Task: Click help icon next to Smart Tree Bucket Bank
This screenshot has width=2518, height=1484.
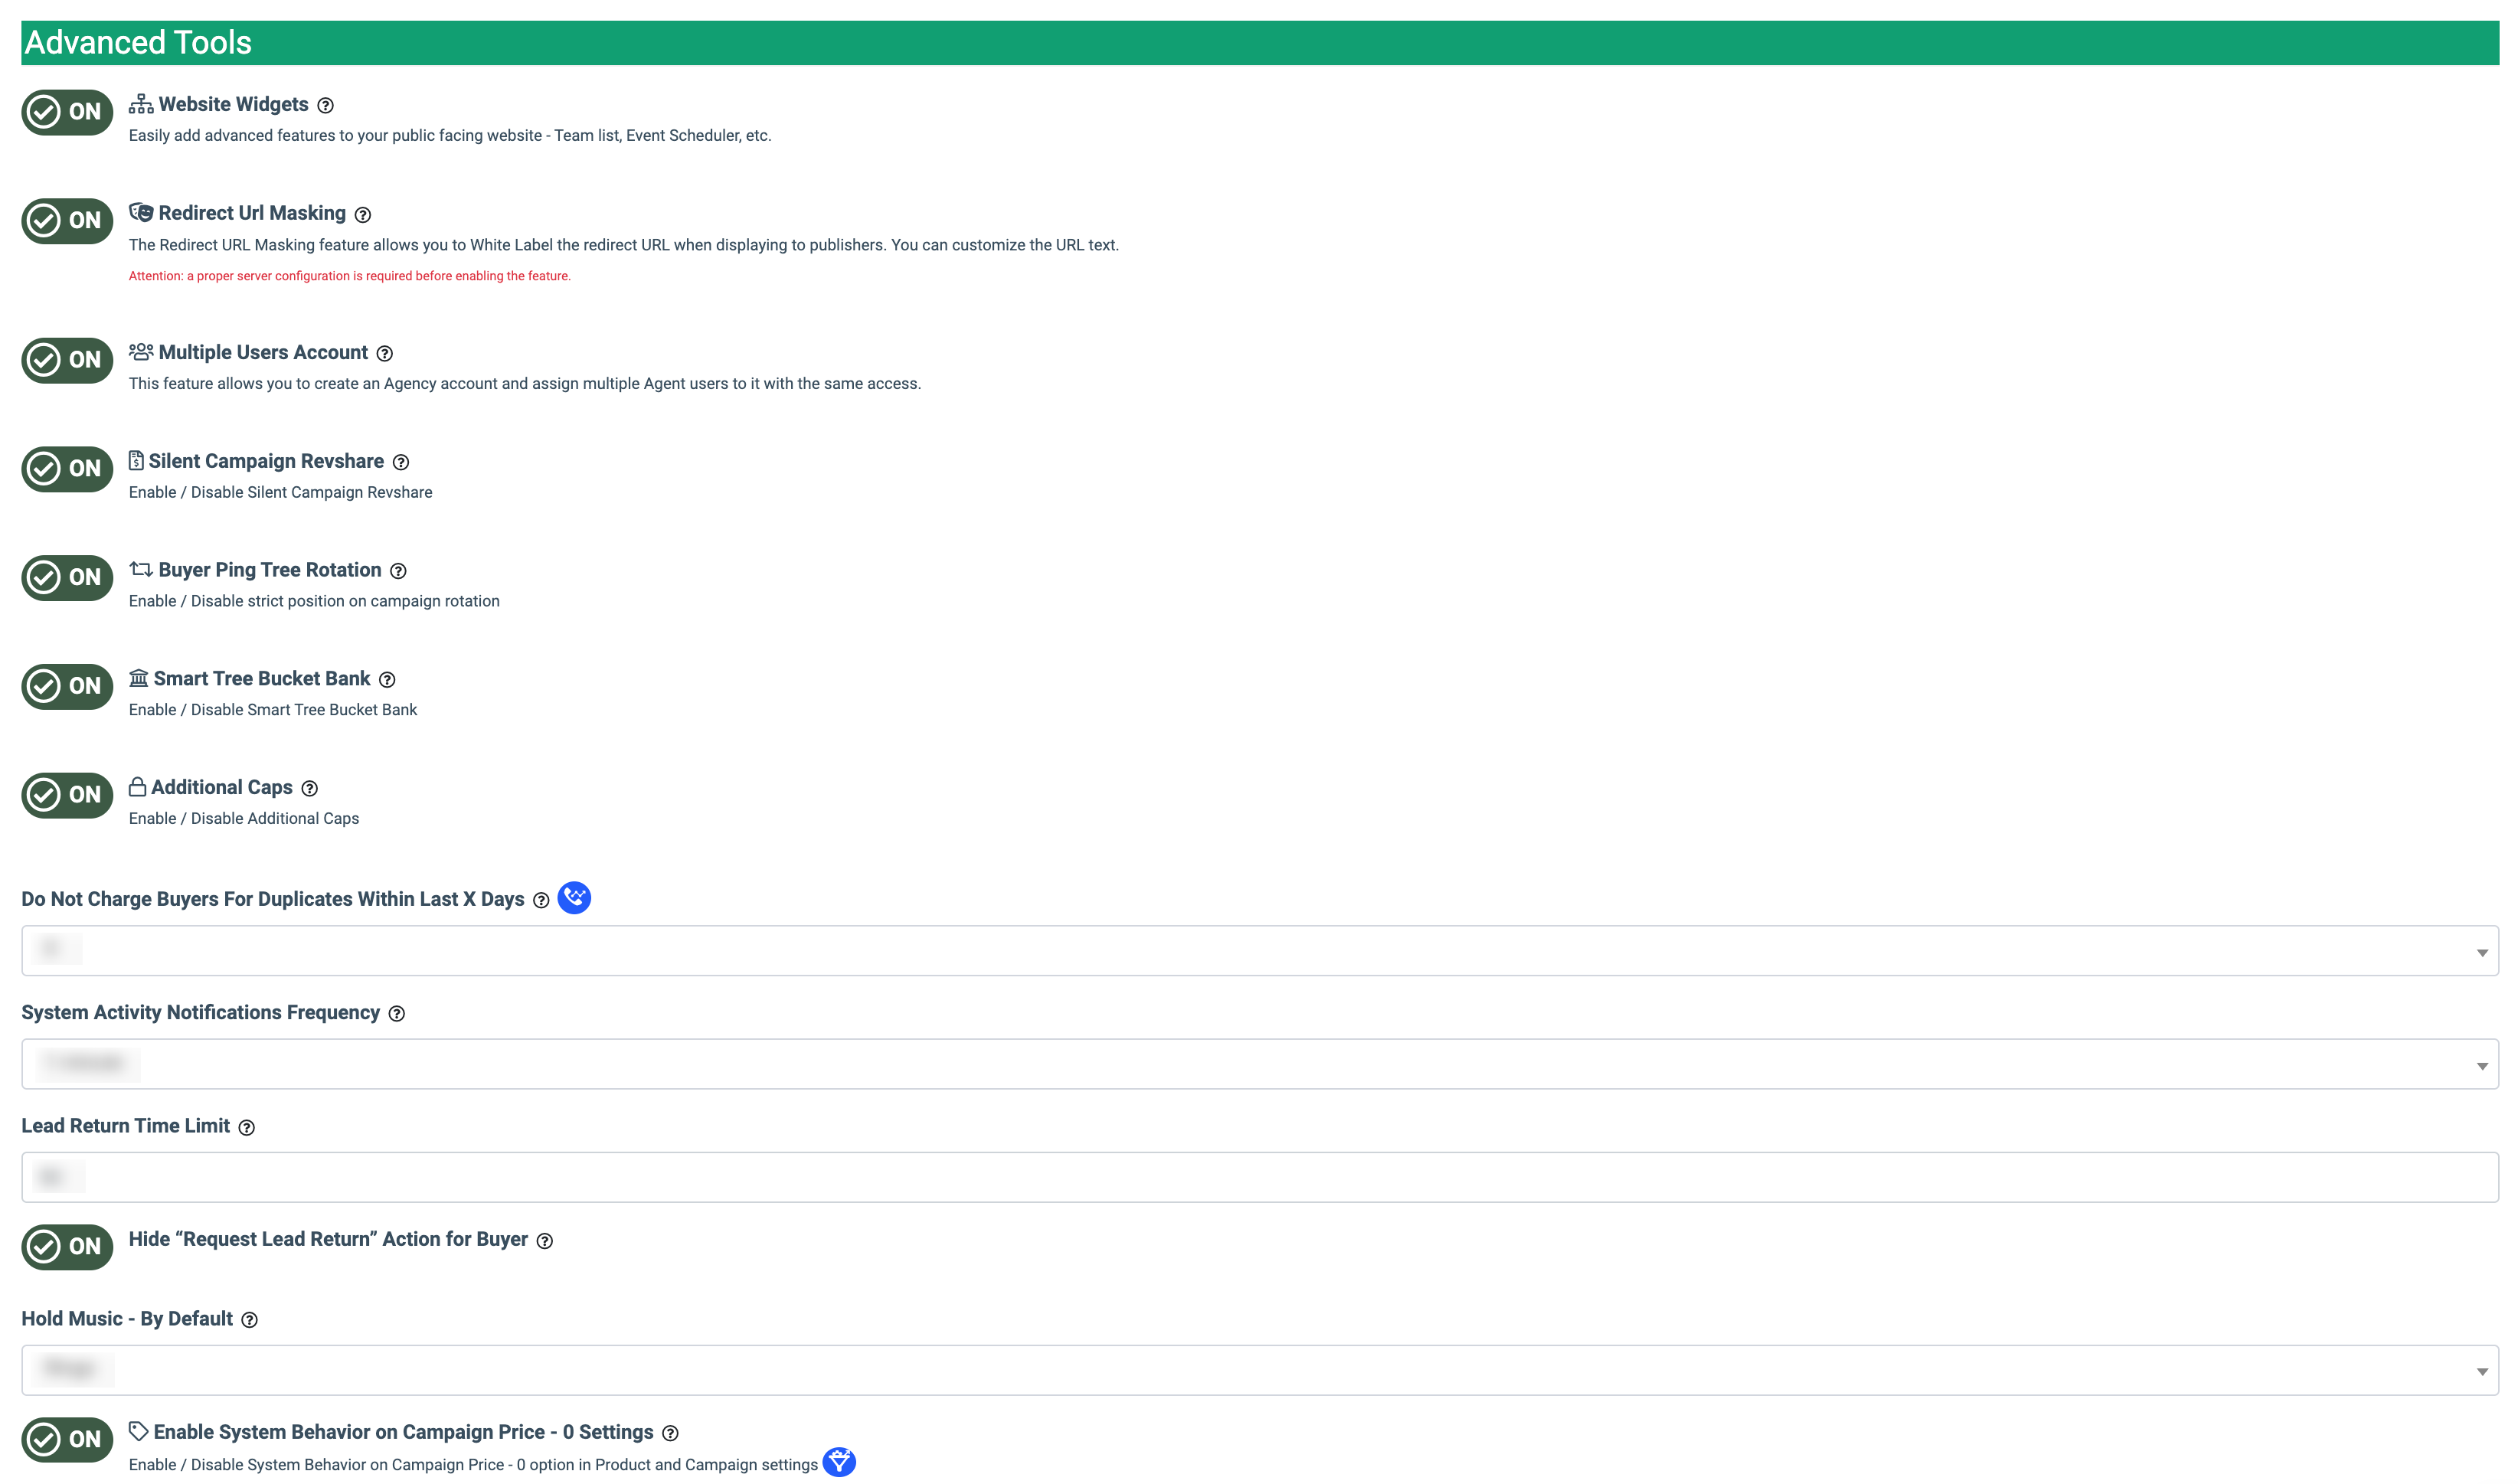Action: (x=387, y=681)
